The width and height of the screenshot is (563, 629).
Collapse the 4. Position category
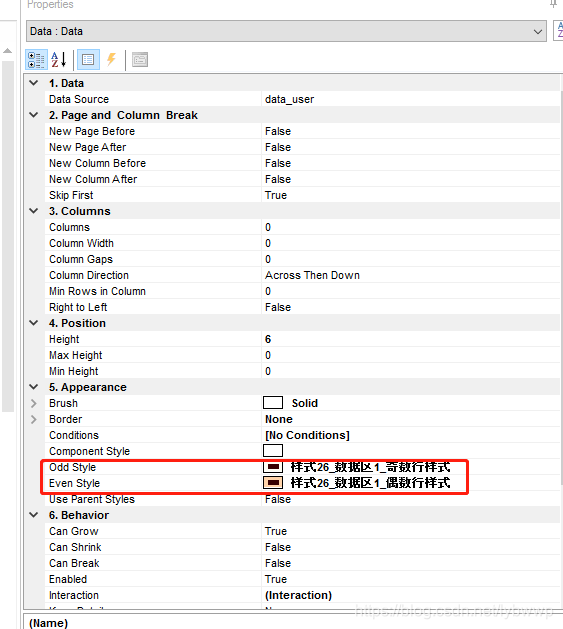[34, 323]
